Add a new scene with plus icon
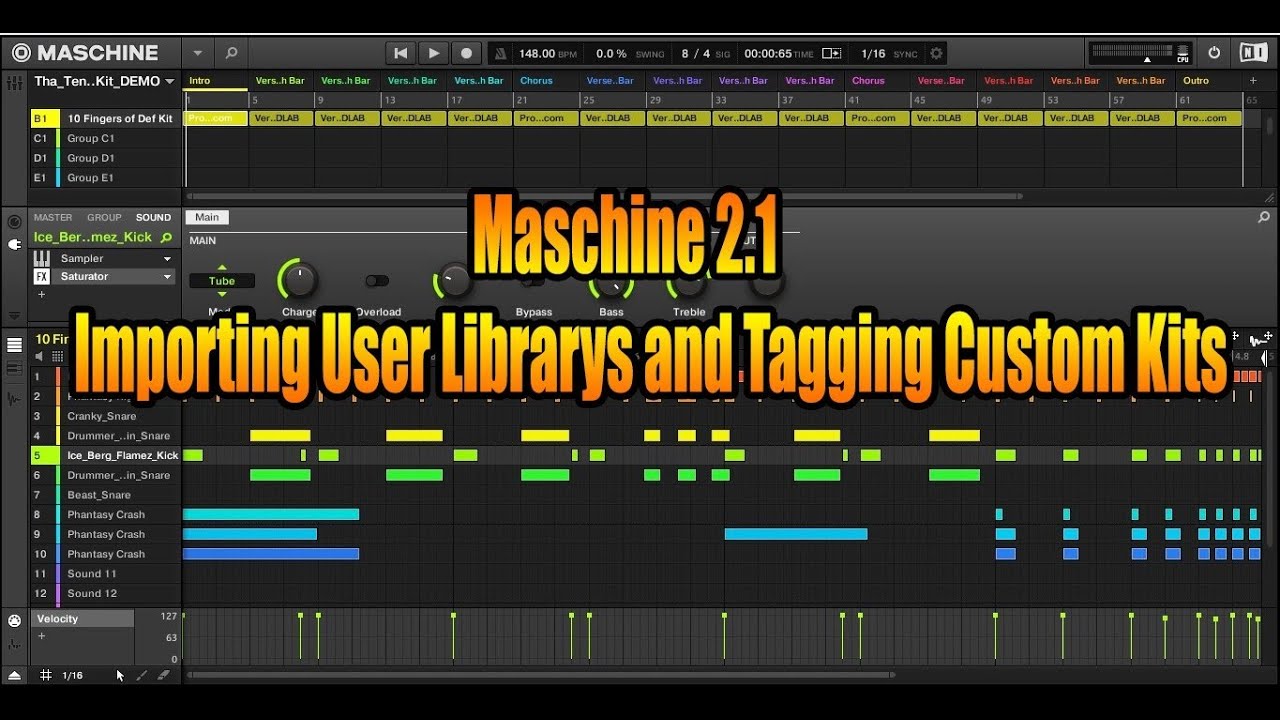This screenshot has height=720, width=1280. pos(1253,81)
